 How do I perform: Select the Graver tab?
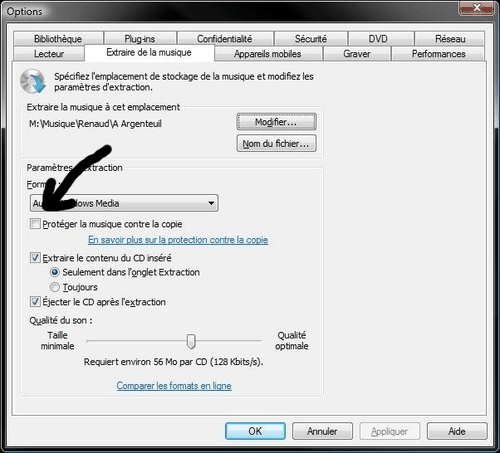(357, 54)
